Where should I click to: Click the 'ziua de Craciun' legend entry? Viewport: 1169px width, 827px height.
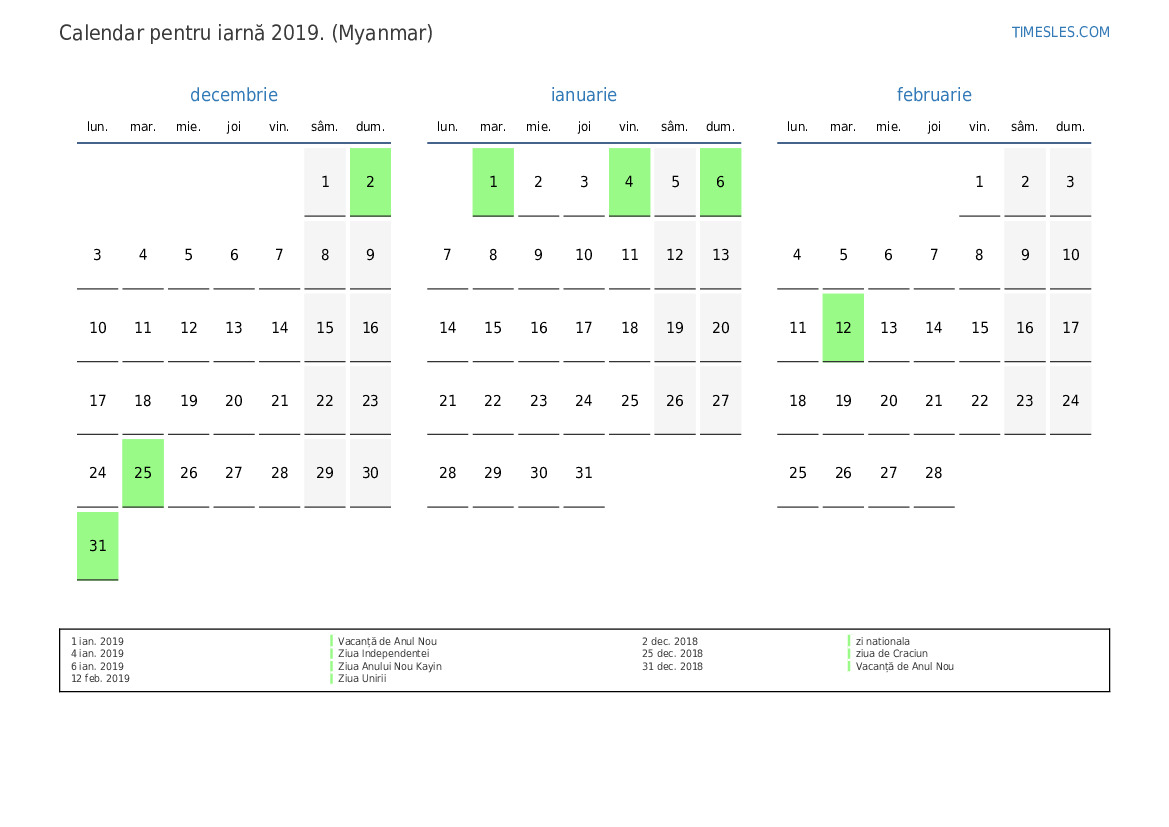coord(892,653)
